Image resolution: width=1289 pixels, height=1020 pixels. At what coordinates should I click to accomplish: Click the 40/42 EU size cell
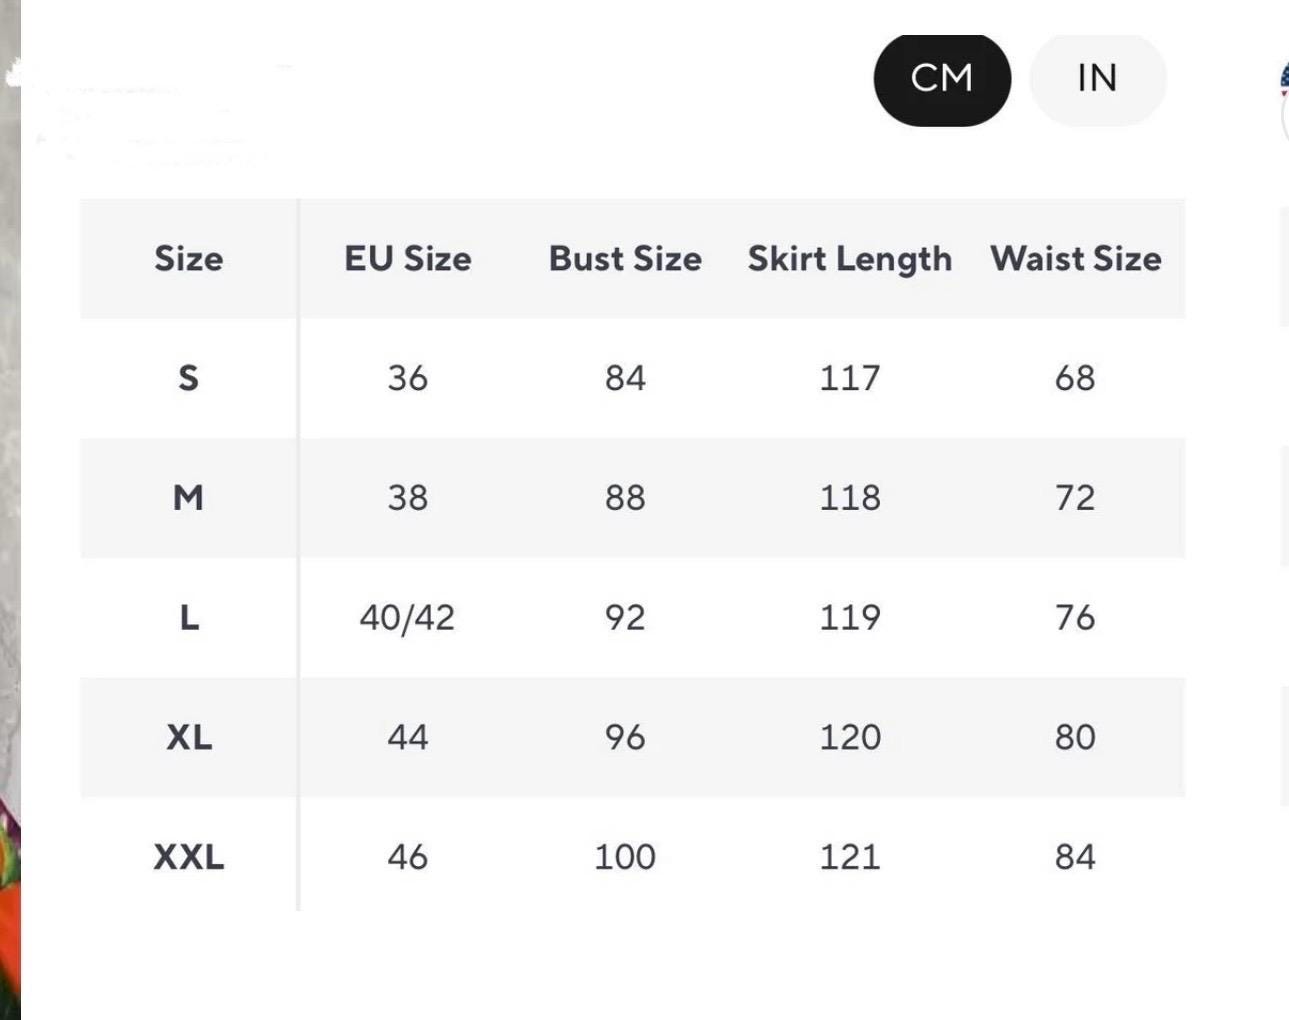[x=407, y=618]
